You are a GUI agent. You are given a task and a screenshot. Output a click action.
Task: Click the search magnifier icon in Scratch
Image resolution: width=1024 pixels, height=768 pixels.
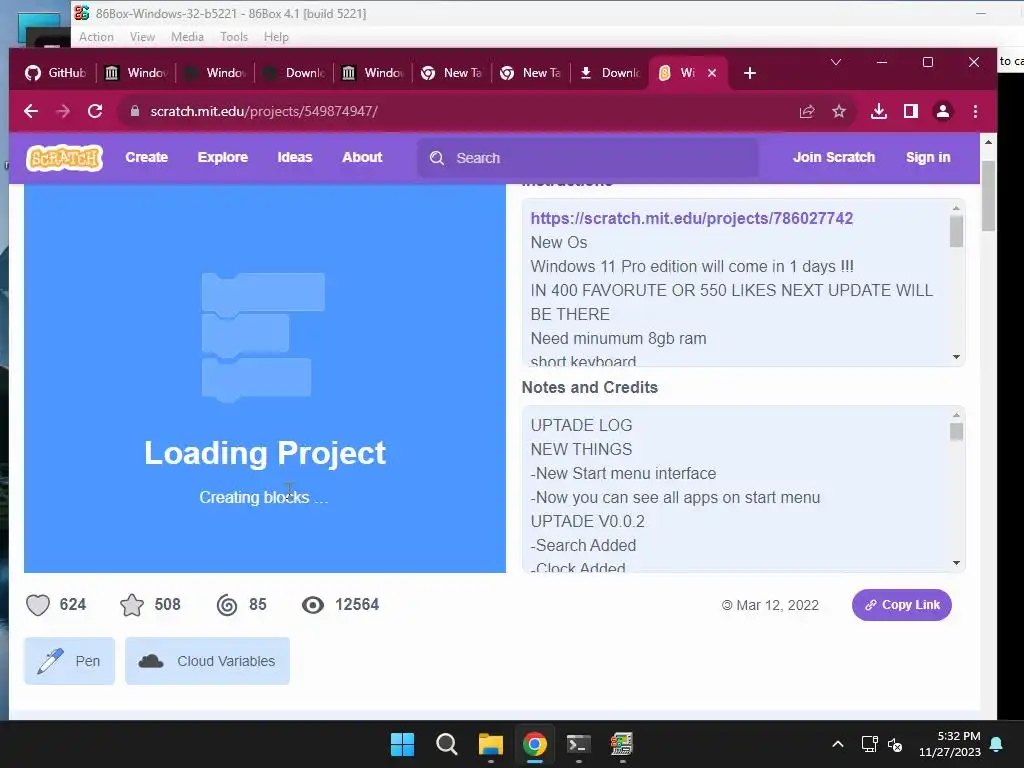pyautogui.click(x=437, y=158)
